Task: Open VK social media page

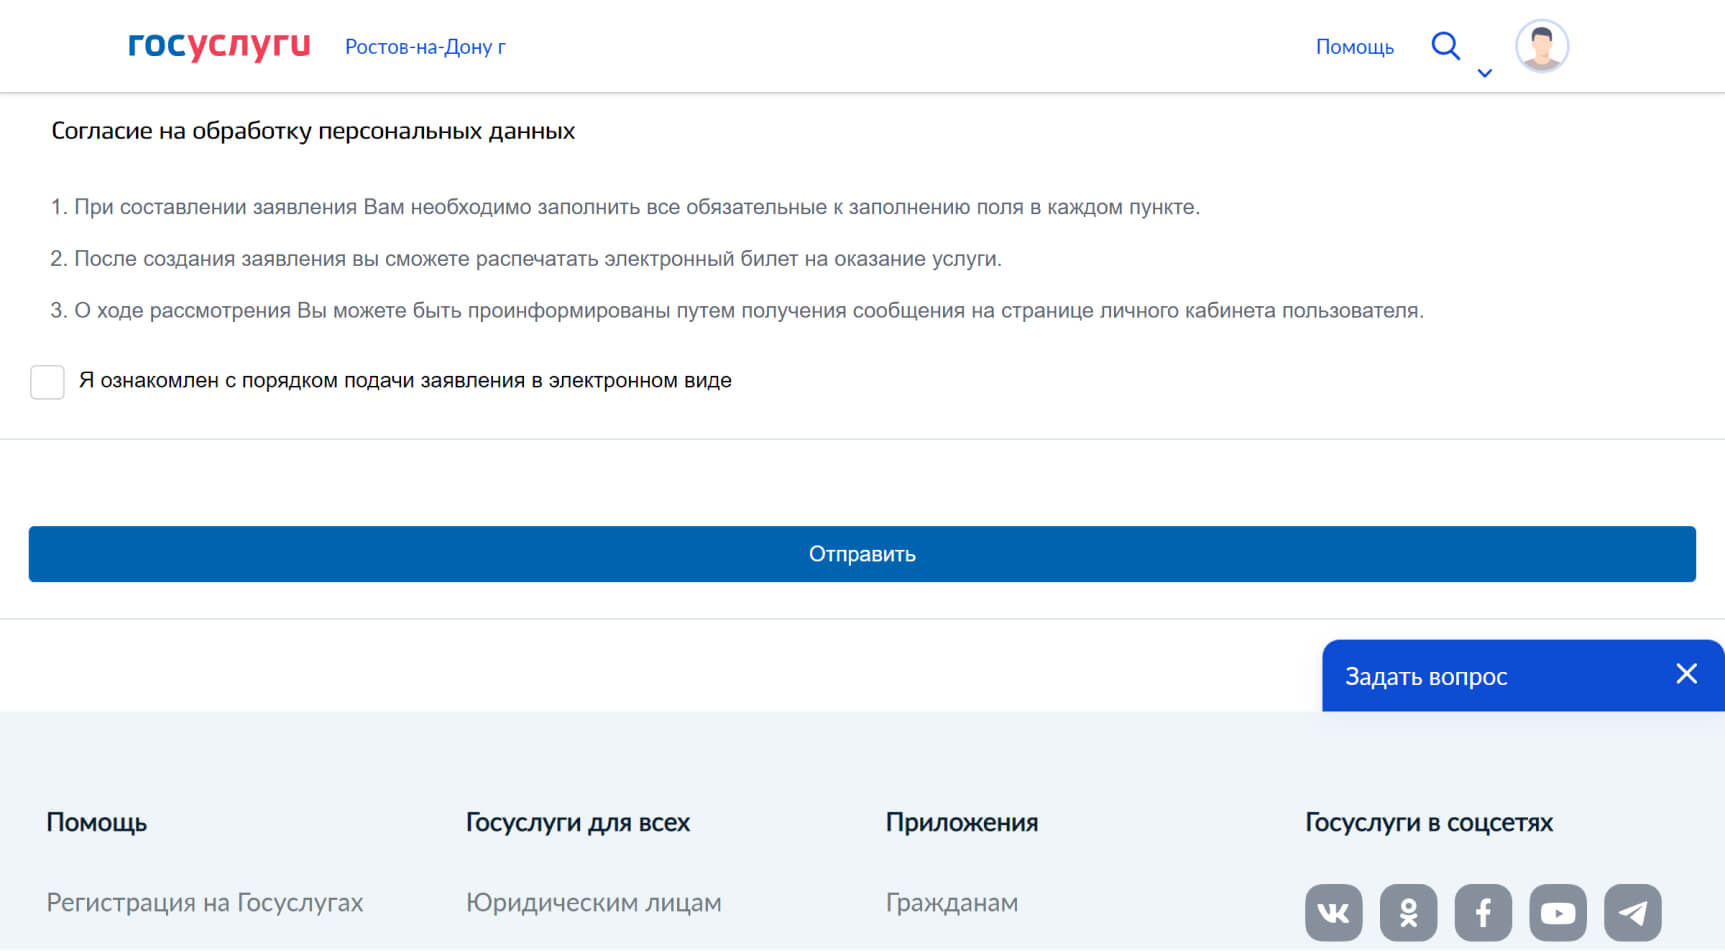Action: click(x=1333, y=912)
